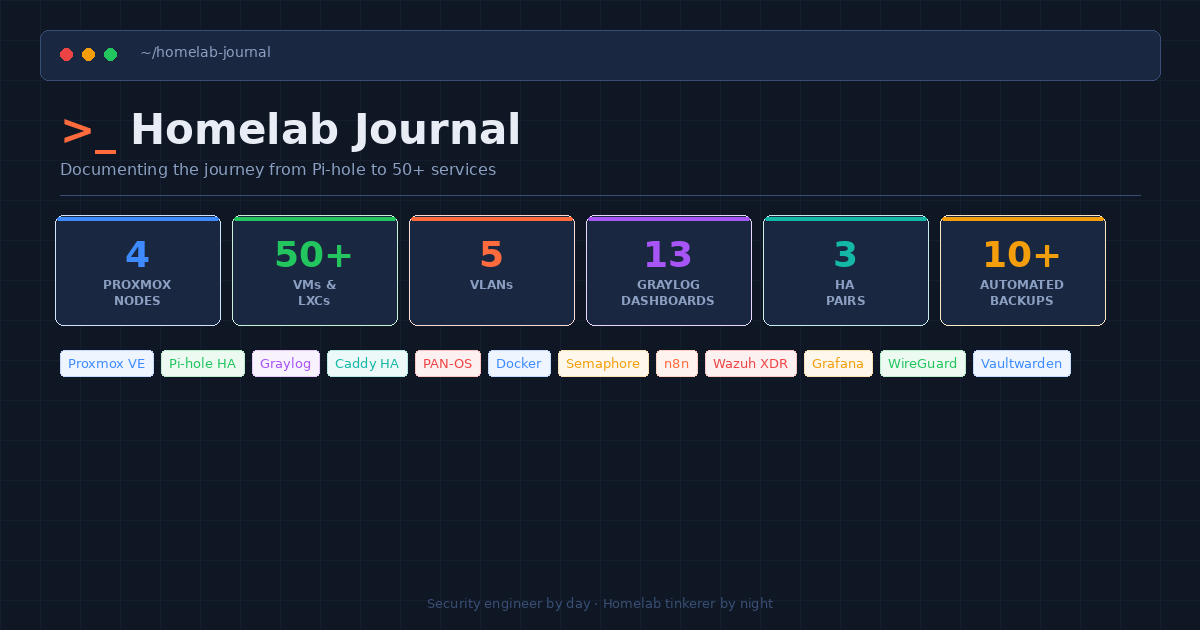This screenshot has height=630, width=1200.
Task: Click the subtitle about Pi-hole to 50+ services
Action: point(278,170)
